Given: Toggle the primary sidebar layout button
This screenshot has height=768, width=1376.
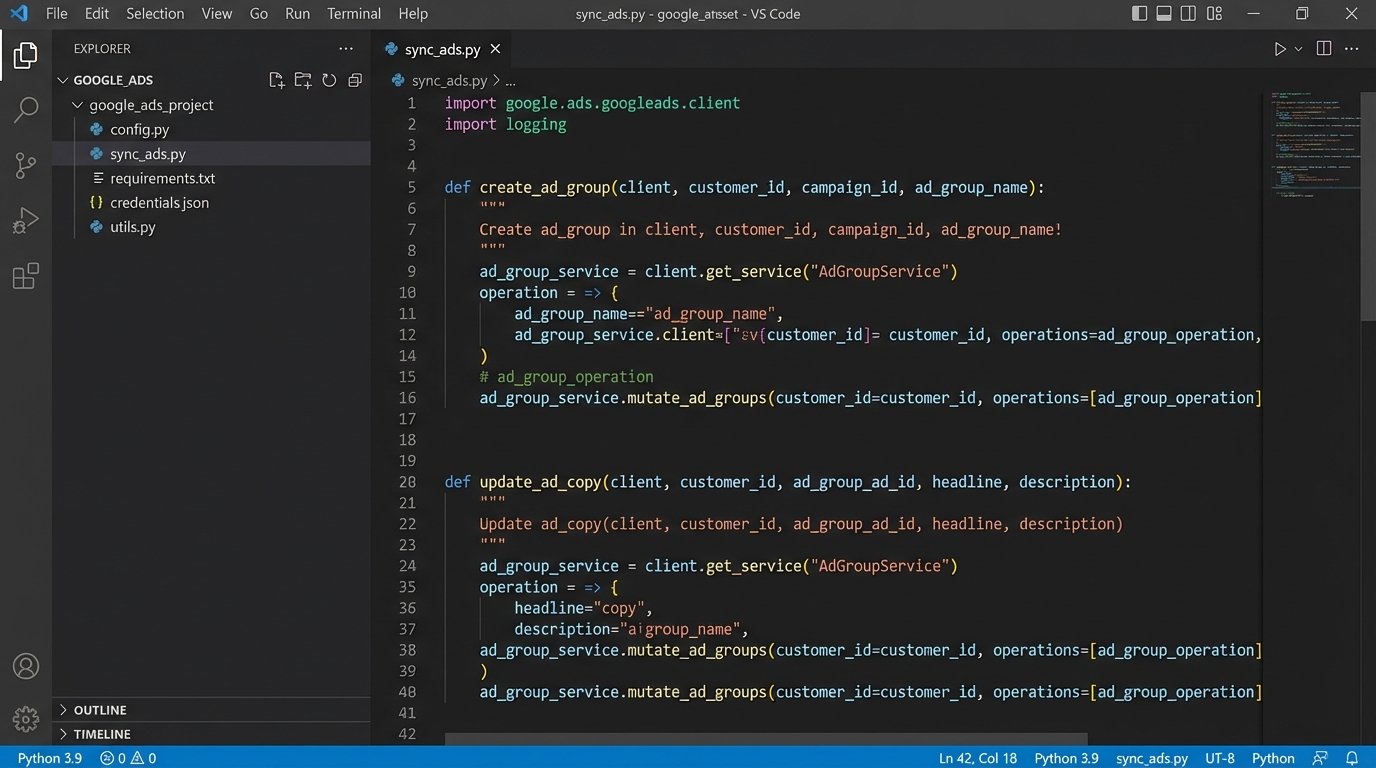Looking at the screenshot, I should [x=1140, y=14].
